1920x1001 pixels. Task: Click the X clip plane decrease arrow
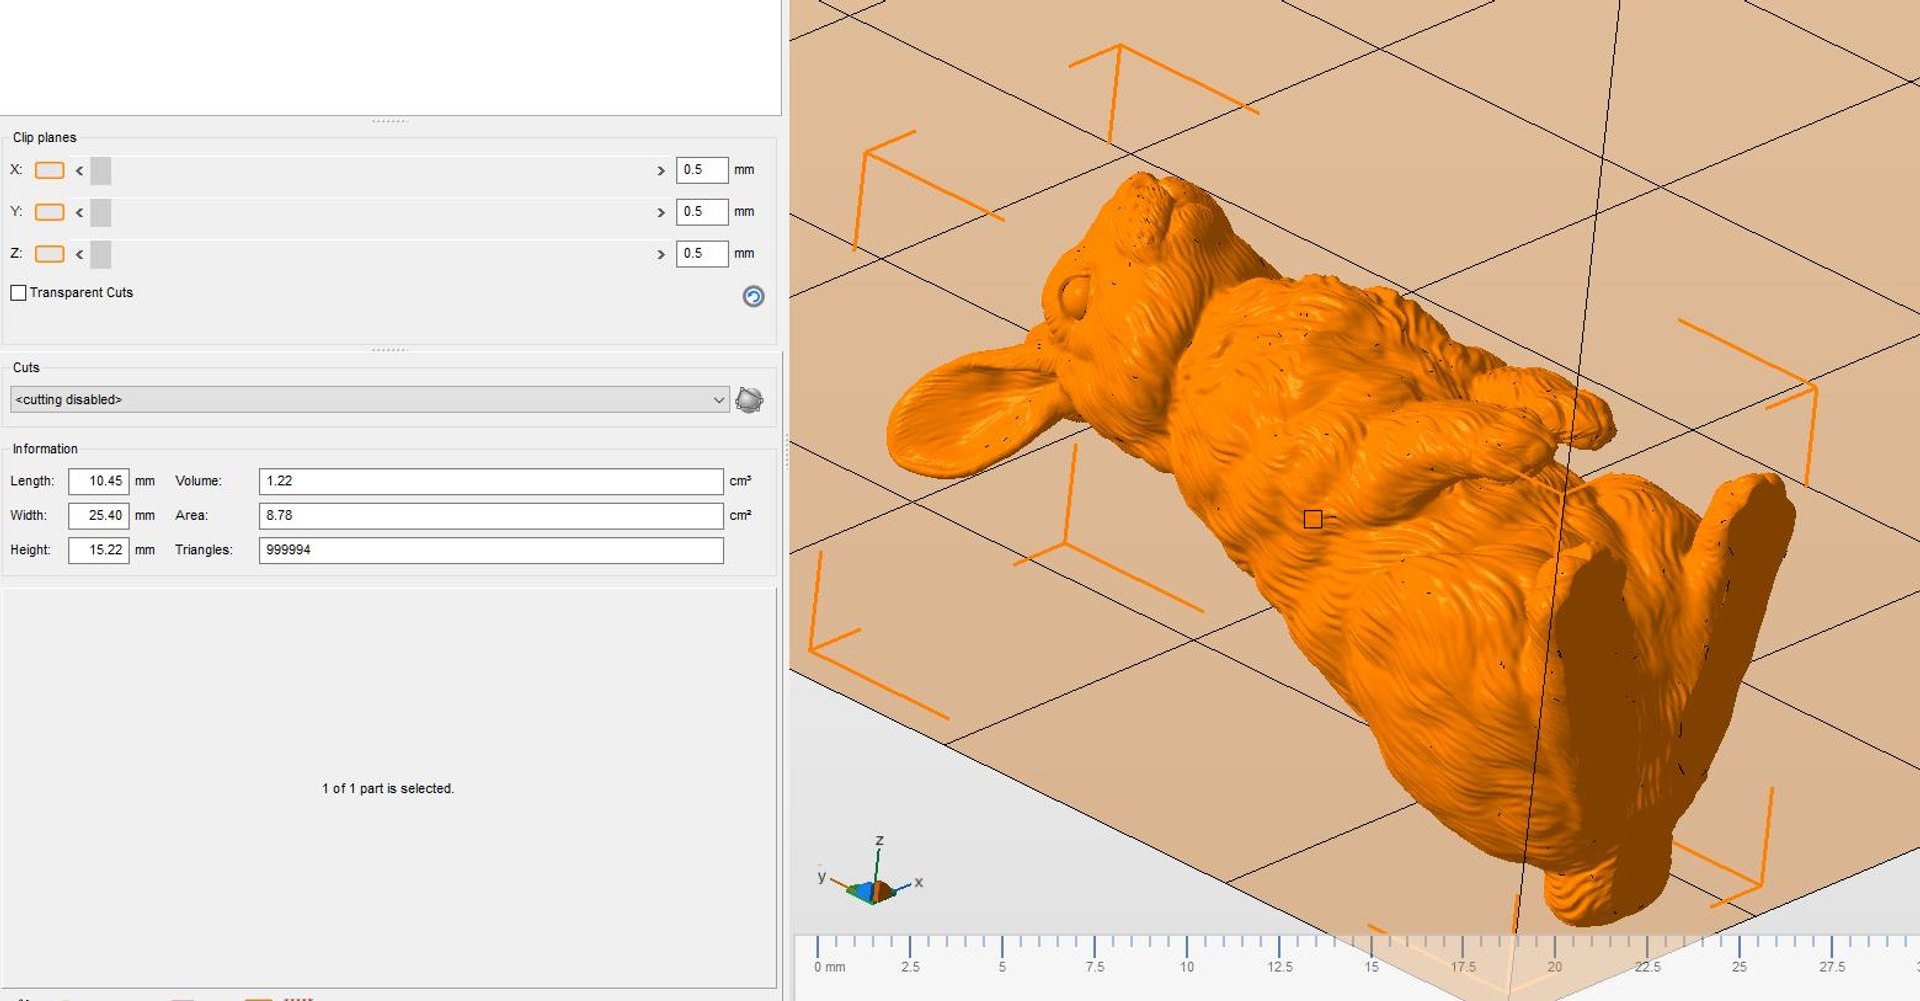click(x=79, y=171)
